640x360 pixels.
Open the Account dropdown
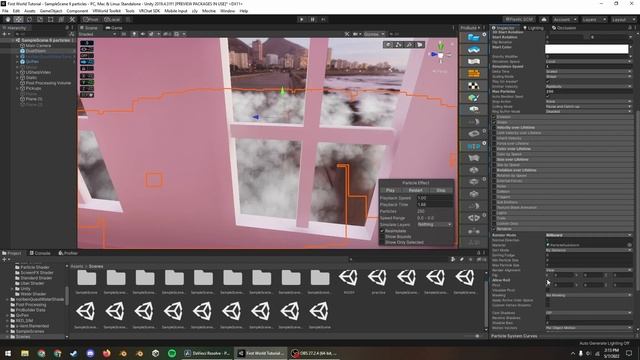coord(564,19)
